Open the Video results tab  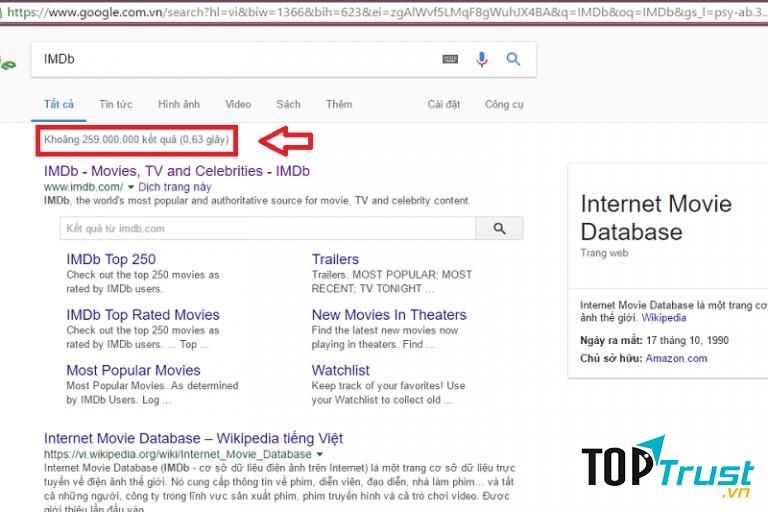pos(238,104)
